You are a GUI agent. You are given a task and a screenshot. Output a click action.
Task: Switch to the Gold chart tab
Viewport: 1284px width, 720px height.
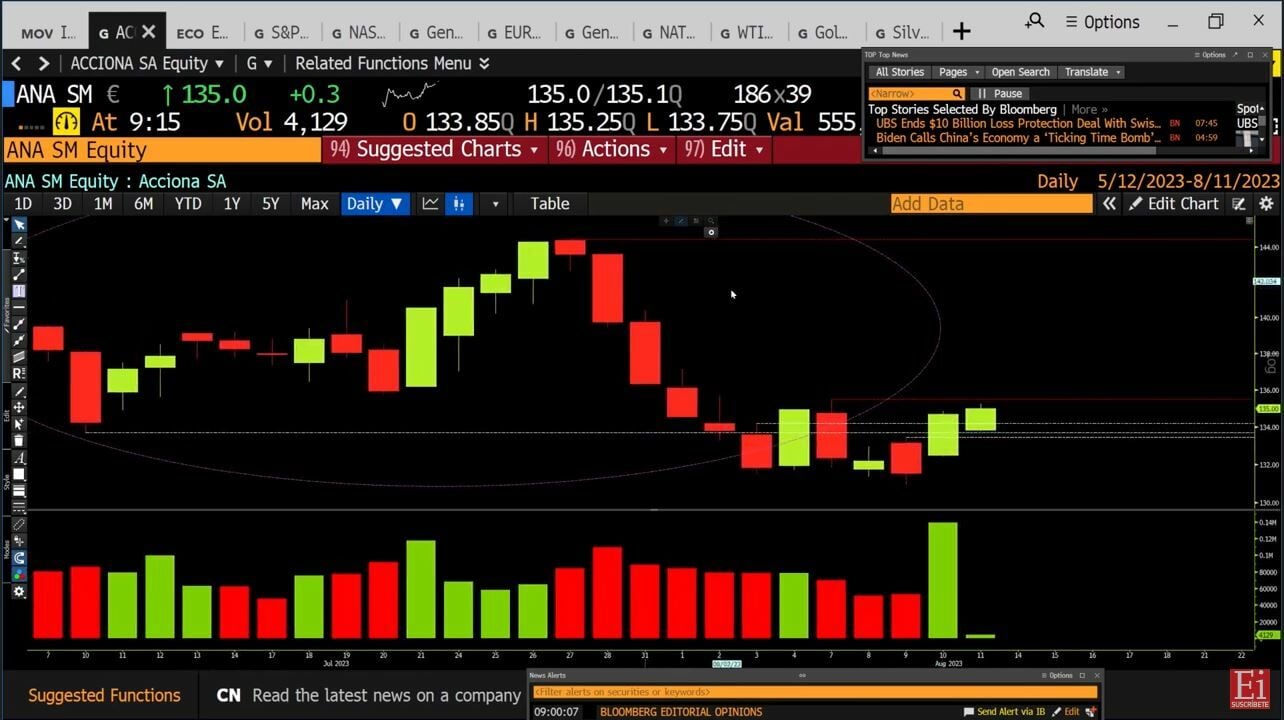[825, 33]
